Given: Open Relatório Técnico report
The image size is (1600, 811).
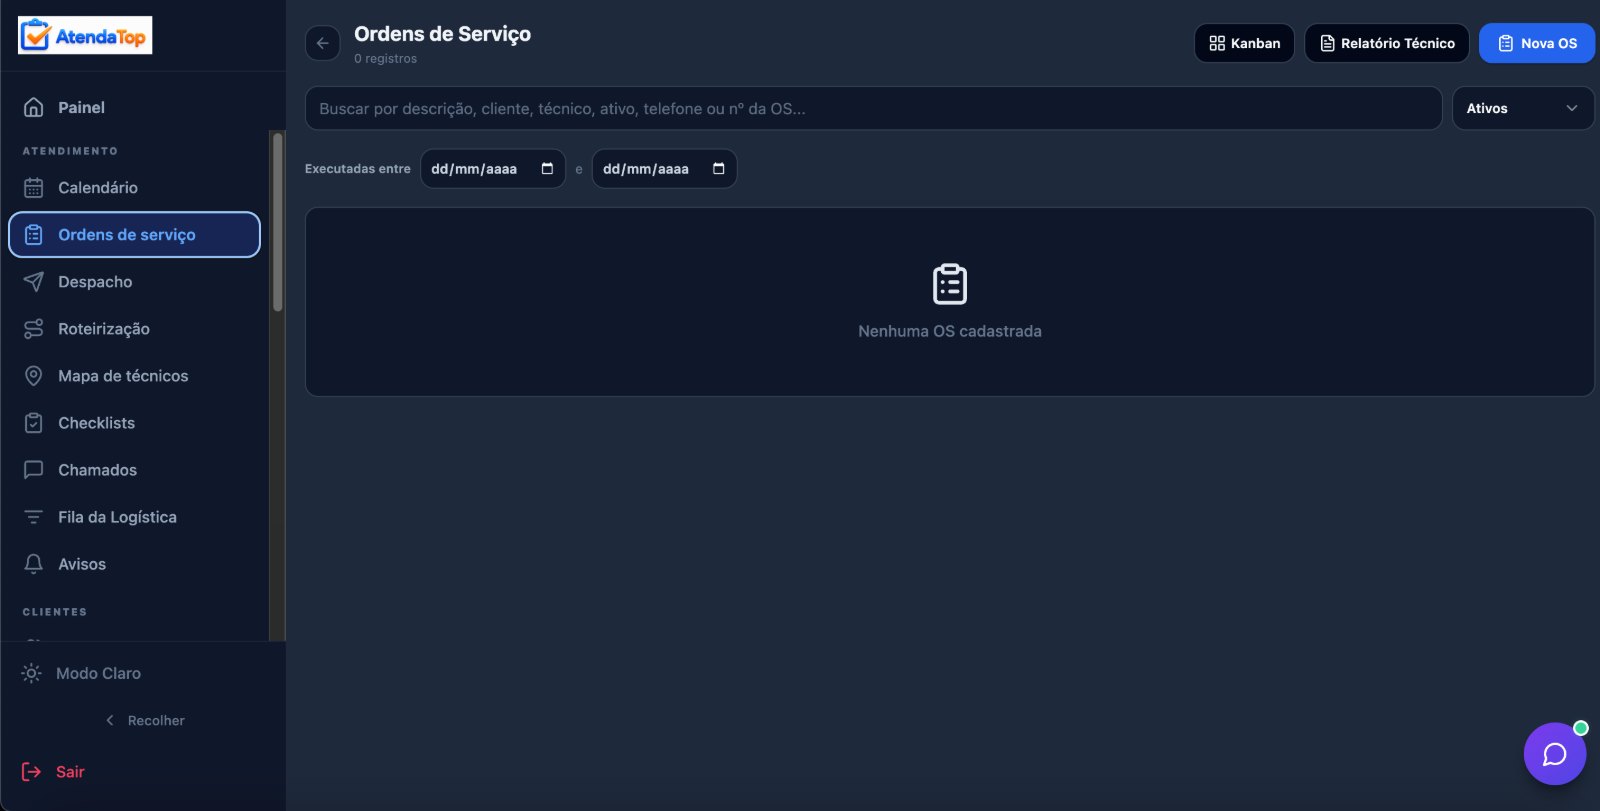Looking at the screenshot, I should (1387, 43).
